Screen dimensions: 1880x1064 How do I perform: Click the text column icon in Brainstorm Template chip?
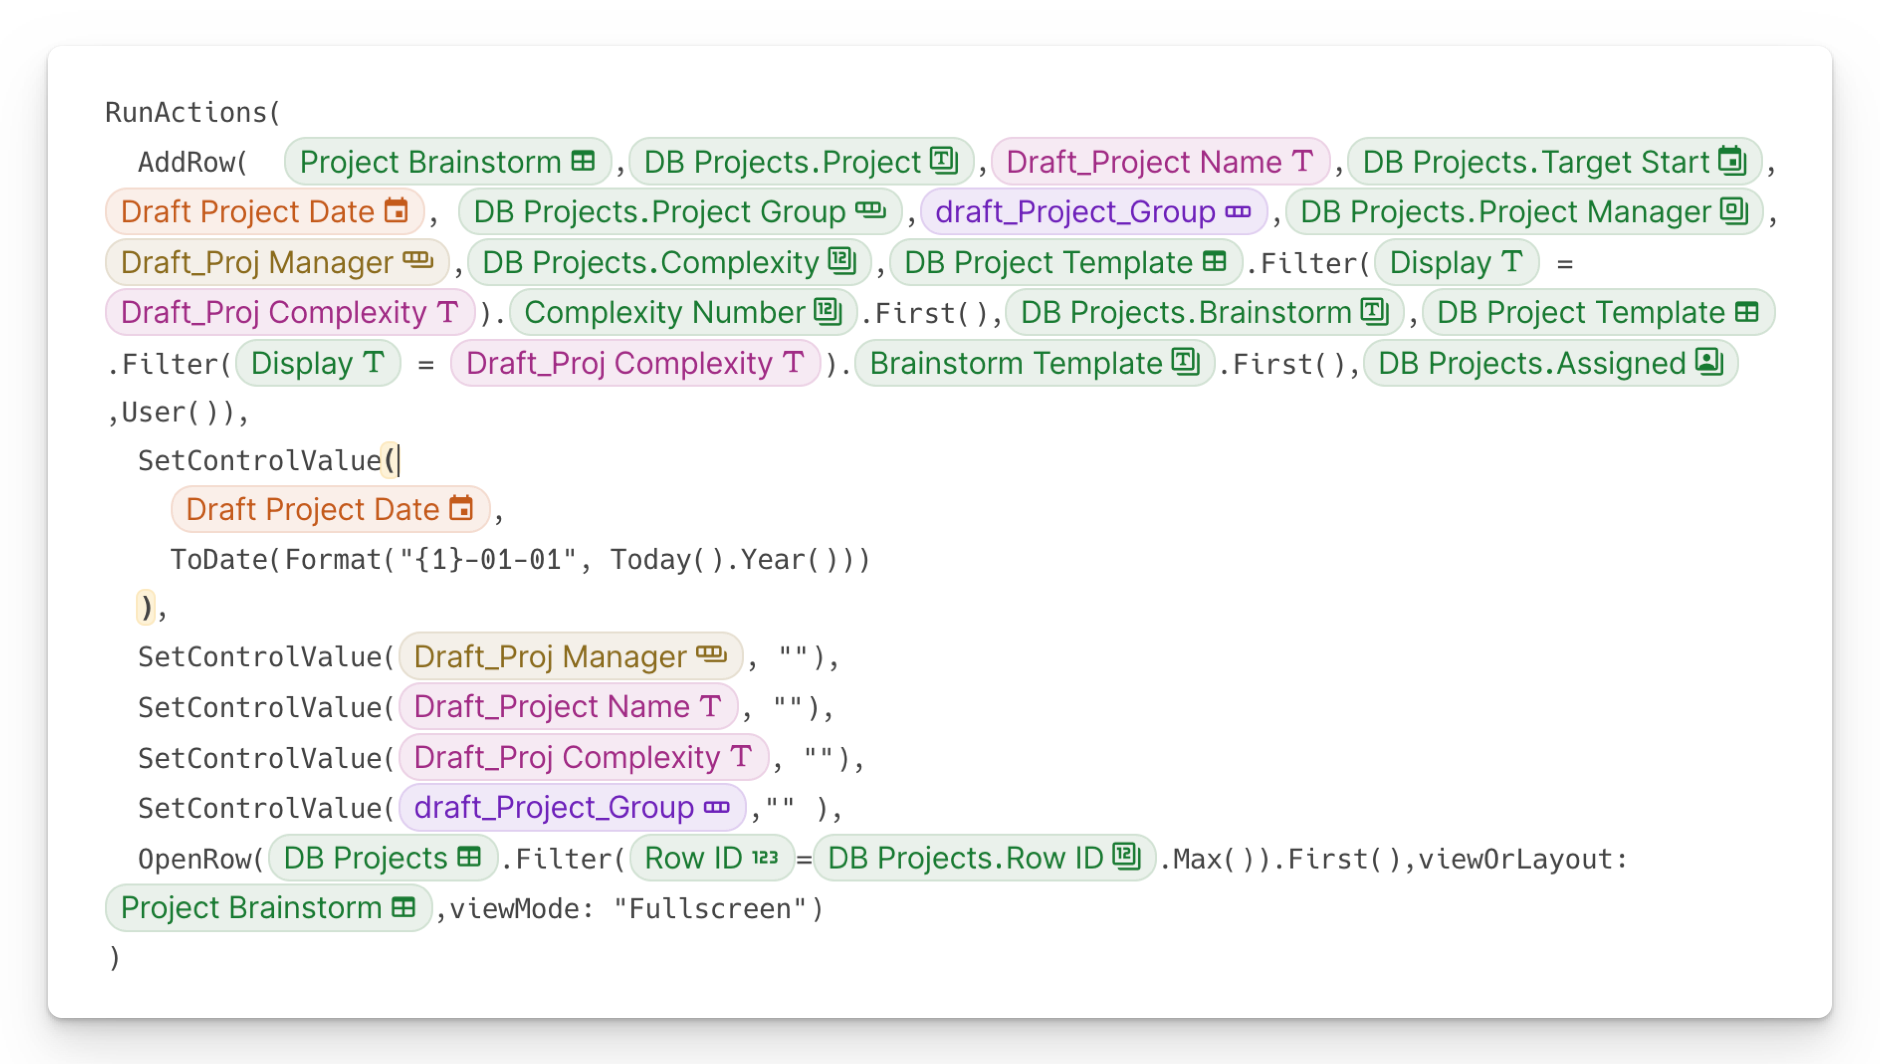[x=1185, y=362]
